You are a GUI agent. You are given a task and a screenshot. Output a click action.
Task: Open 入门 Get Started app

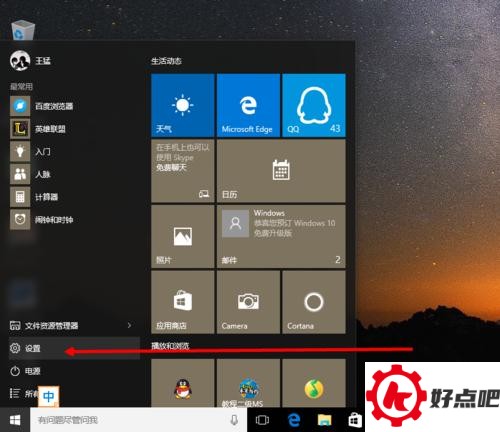point(31,152)
